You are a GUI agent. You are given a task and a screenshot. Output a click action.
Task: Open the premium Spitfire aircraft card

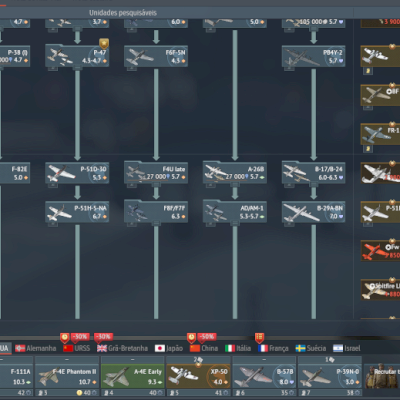(380, 289)
